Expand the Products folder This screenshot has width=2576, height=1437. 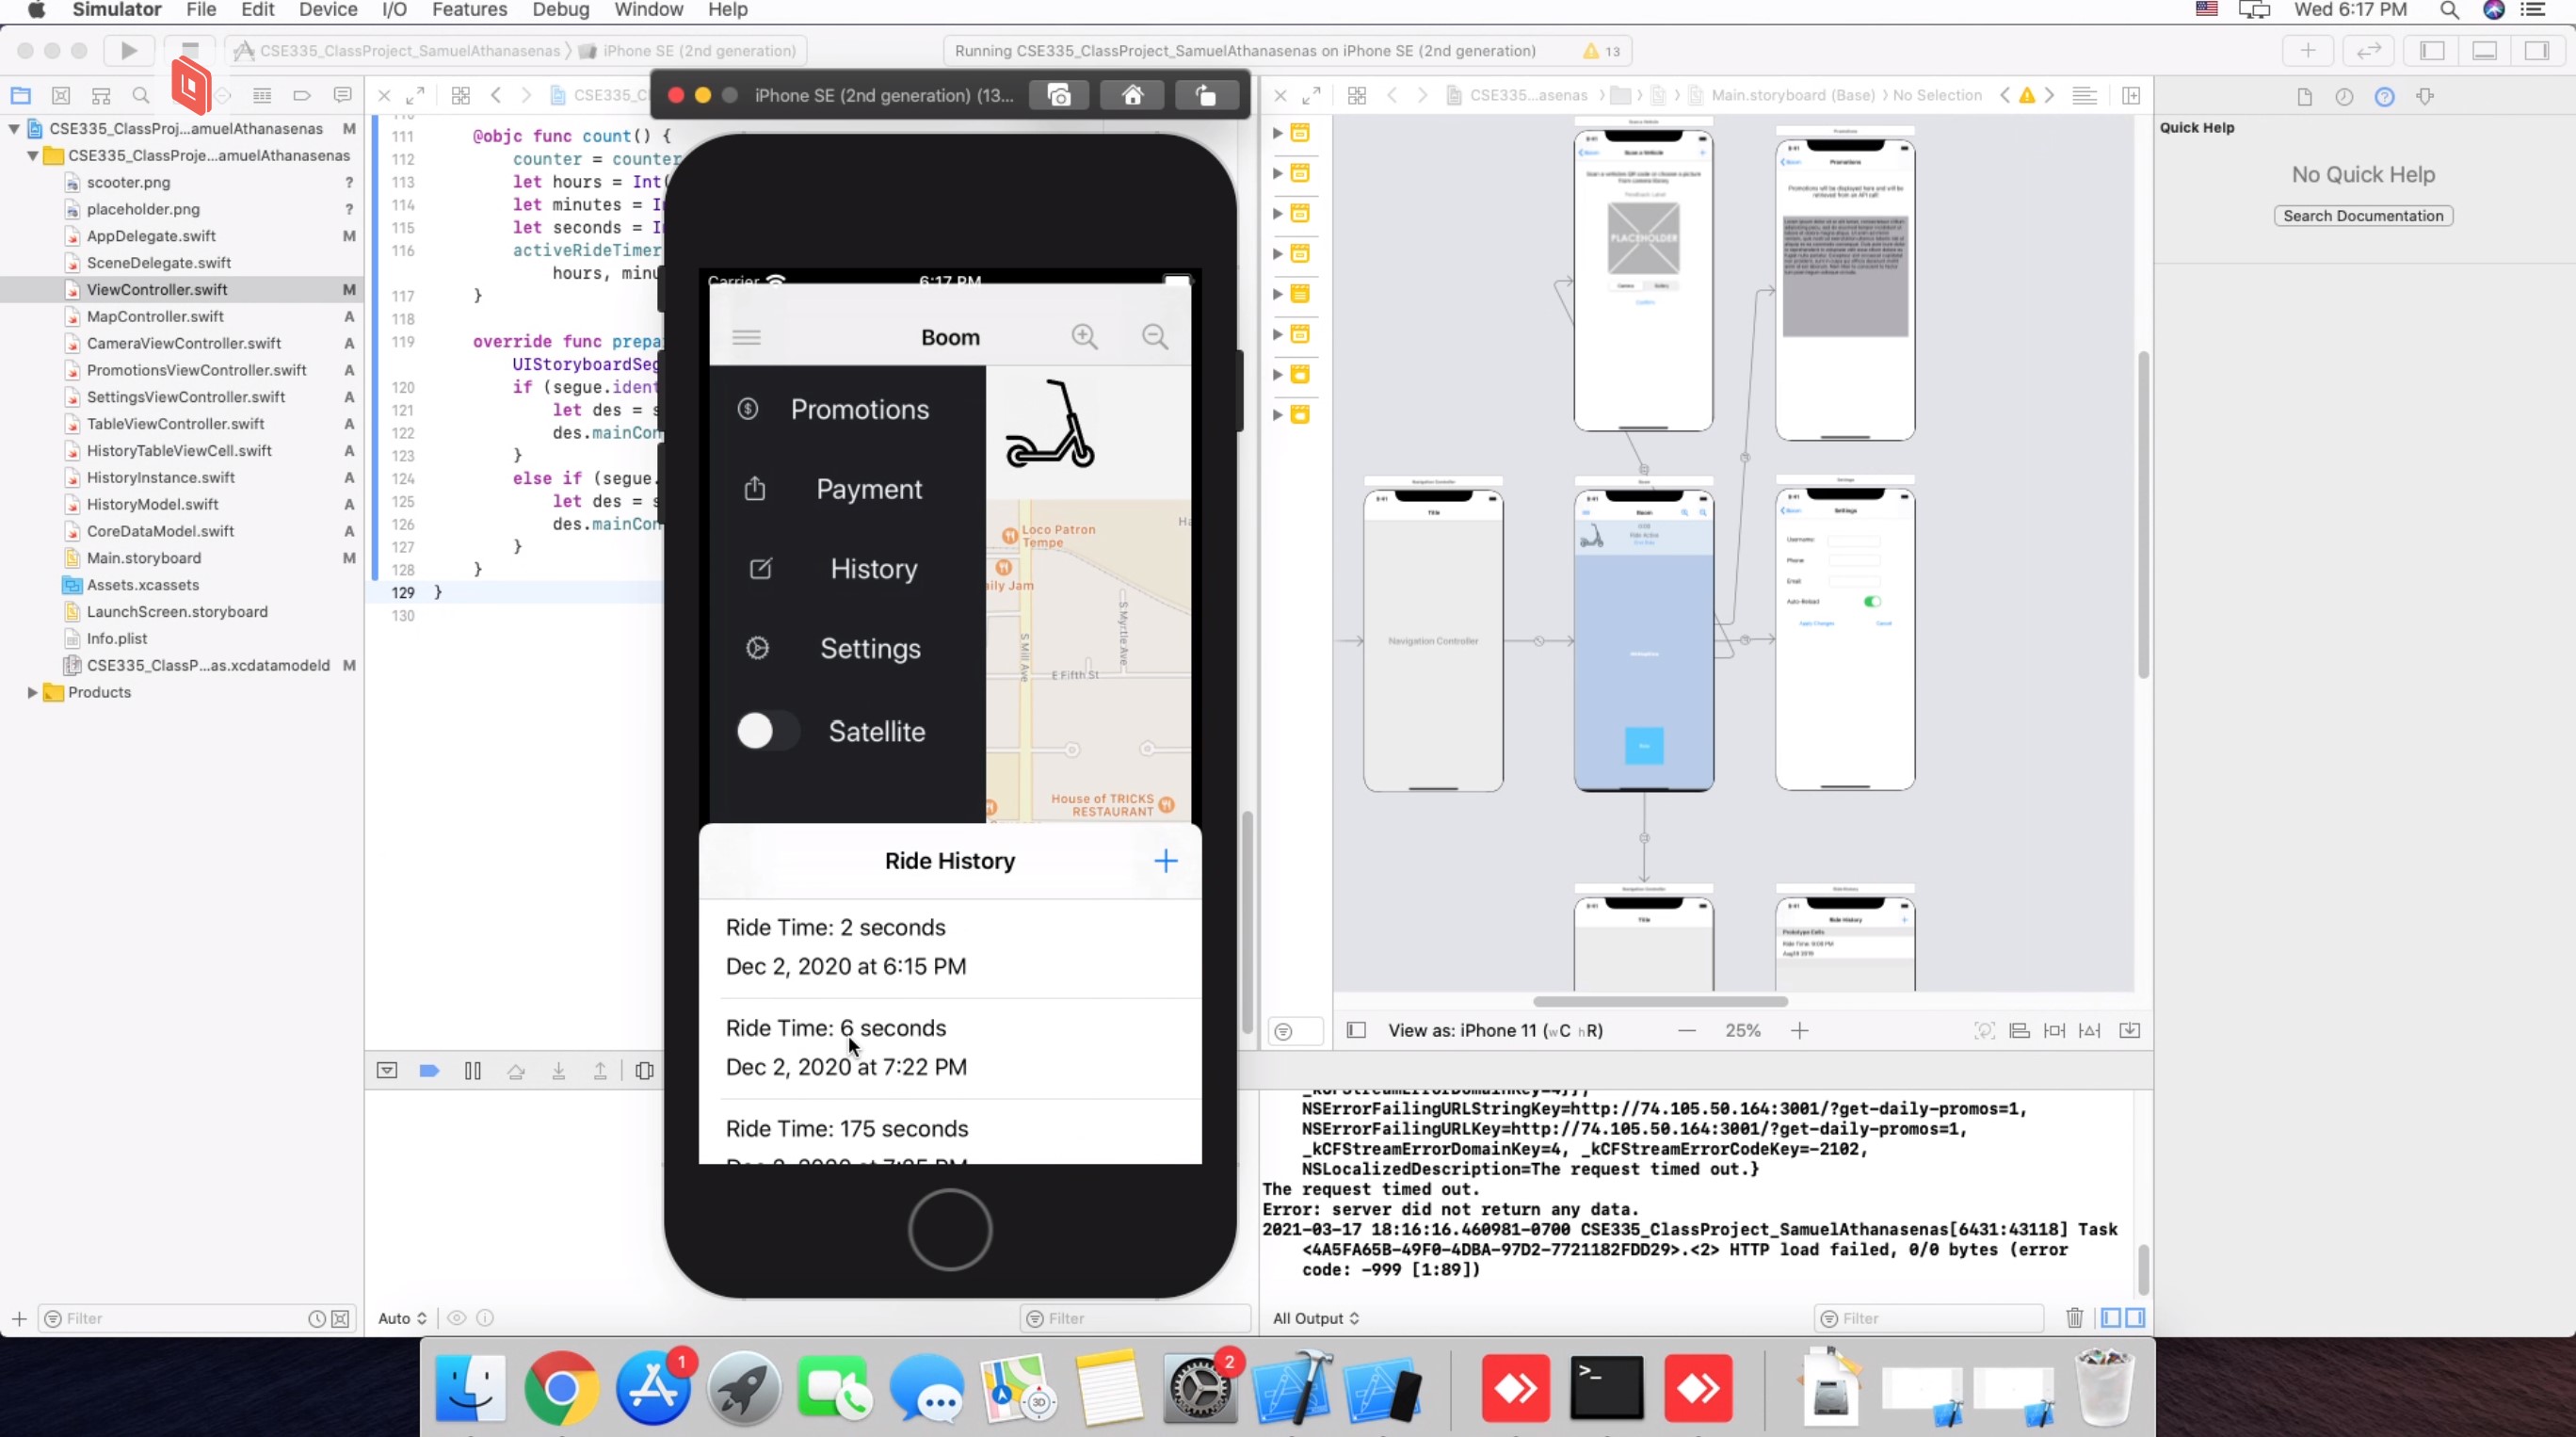[x=32, y=692]
